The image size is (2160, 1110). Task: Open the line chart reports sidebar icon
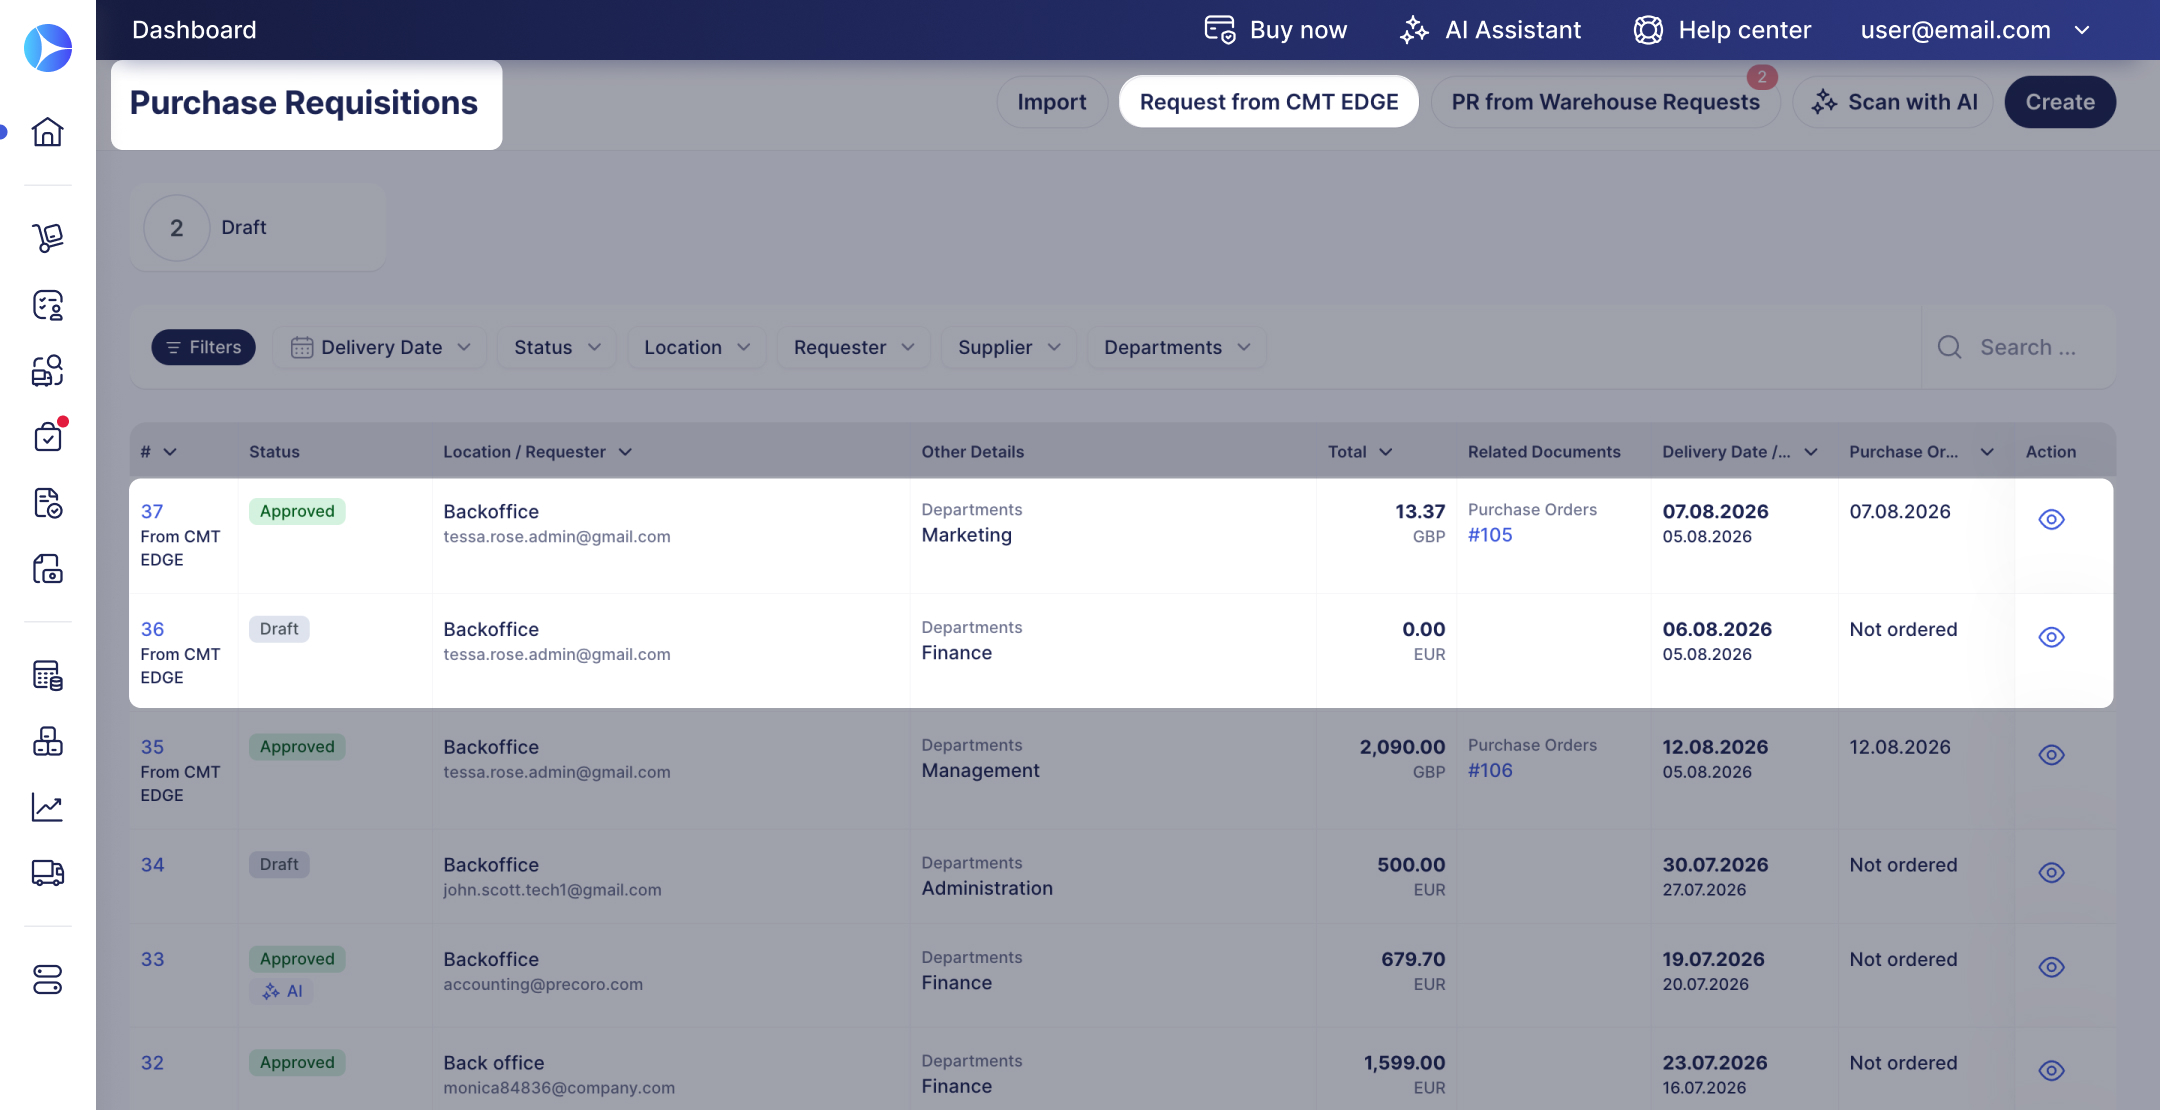click(48, 807)
